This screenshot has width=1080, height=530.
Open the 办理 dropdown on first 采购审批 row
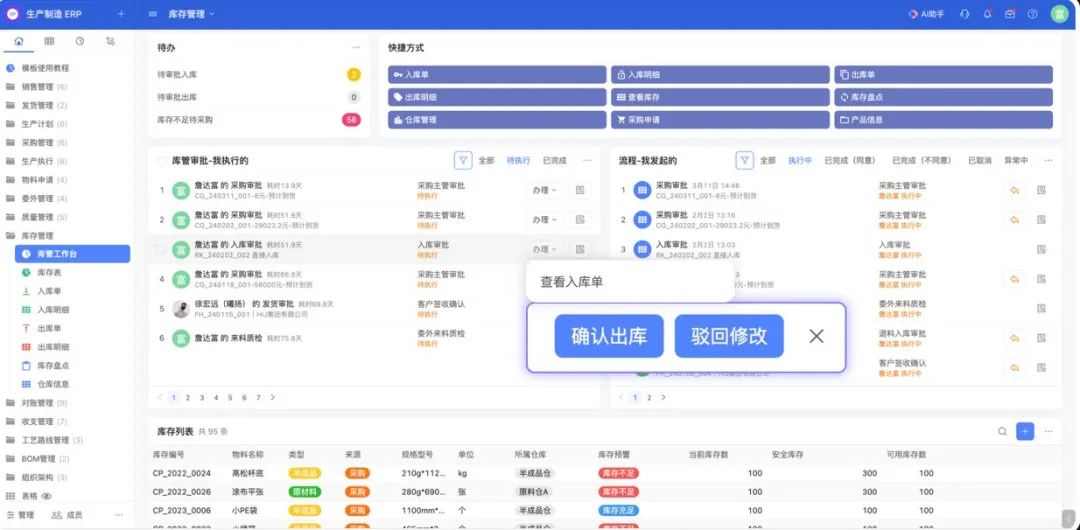click(544, 190)
